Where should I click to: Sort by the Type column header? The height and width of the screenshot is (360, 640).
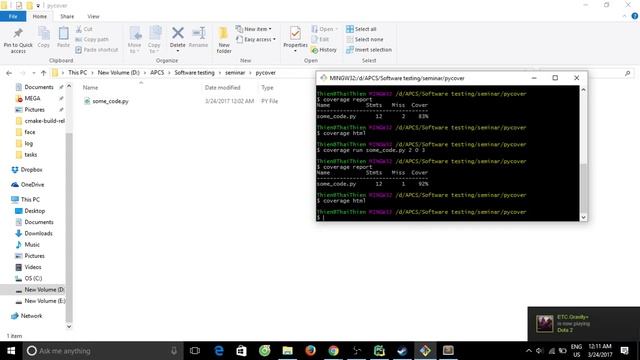click(267, 88)
